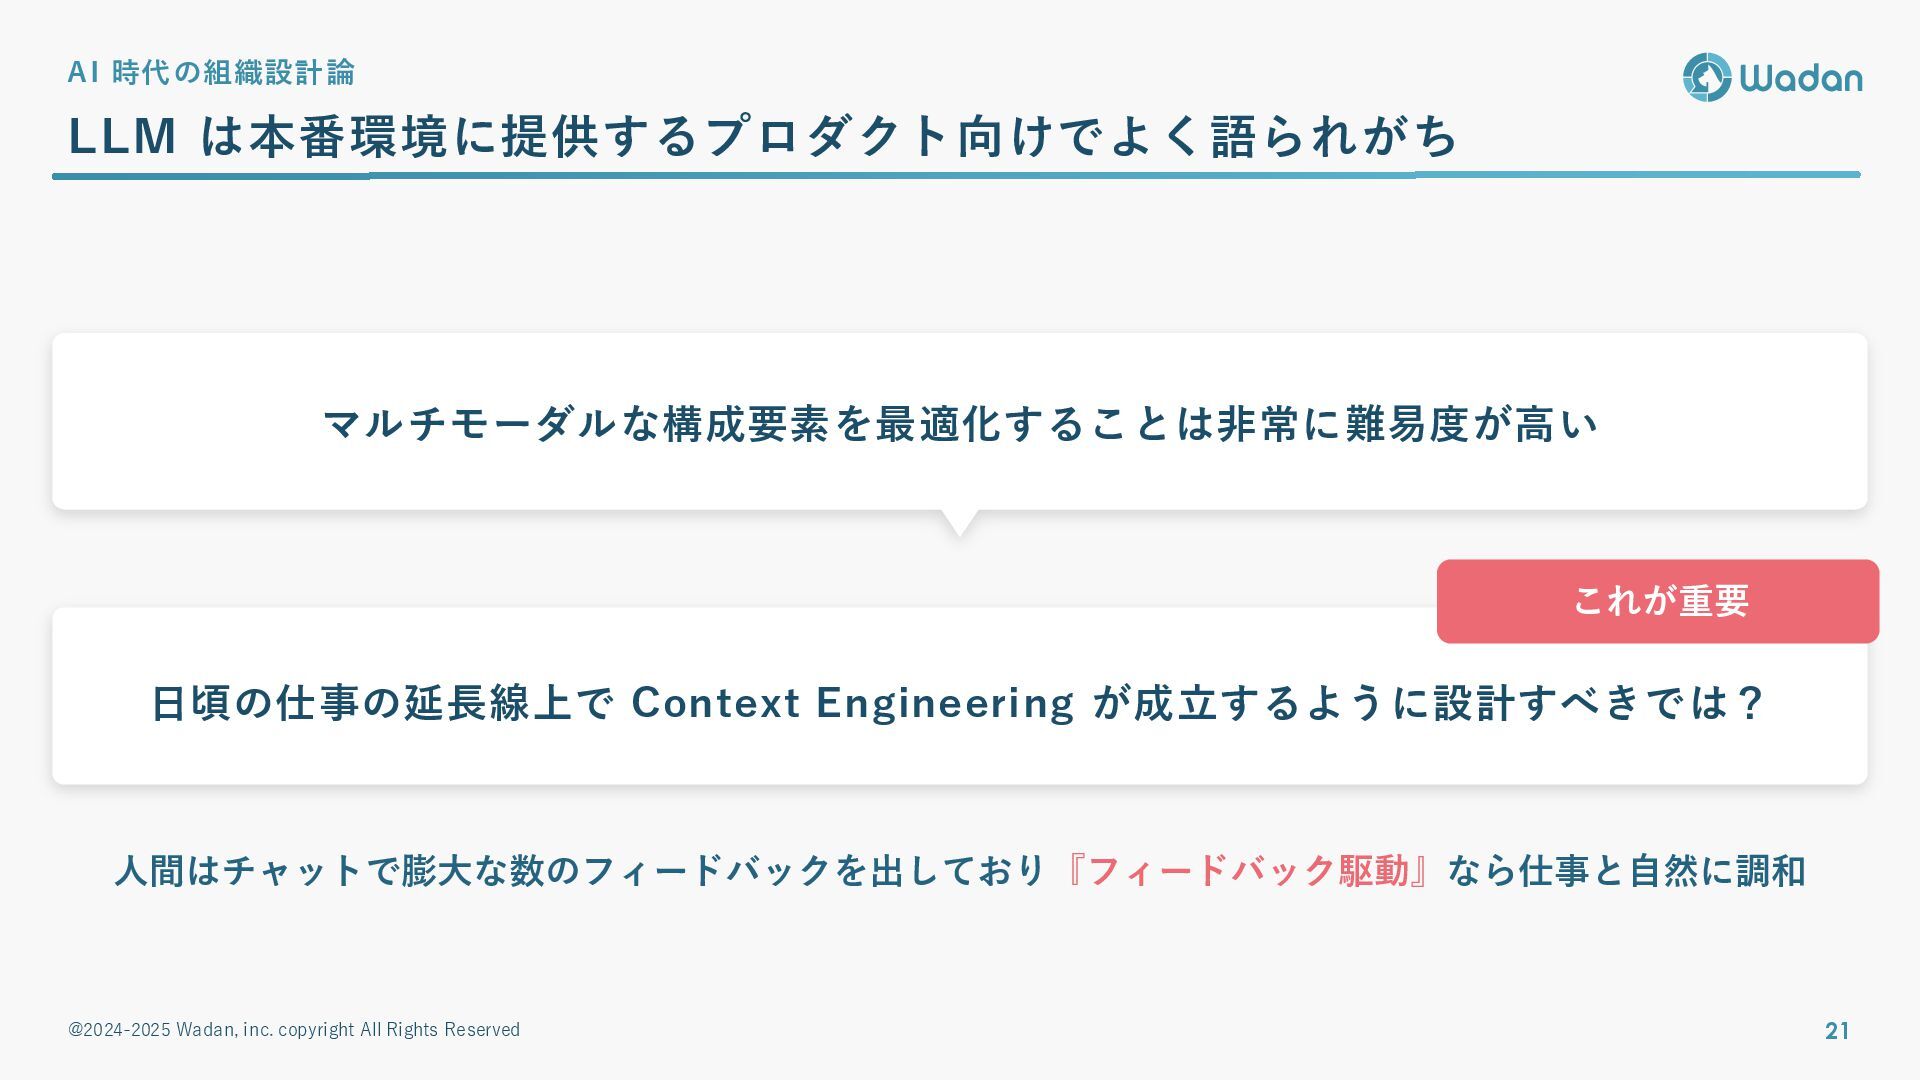This screenshot has height=1080, width=1920.
Task: Click the phrase 設計すべきでは？ in lower box
Action: (x=1600, y=702)
